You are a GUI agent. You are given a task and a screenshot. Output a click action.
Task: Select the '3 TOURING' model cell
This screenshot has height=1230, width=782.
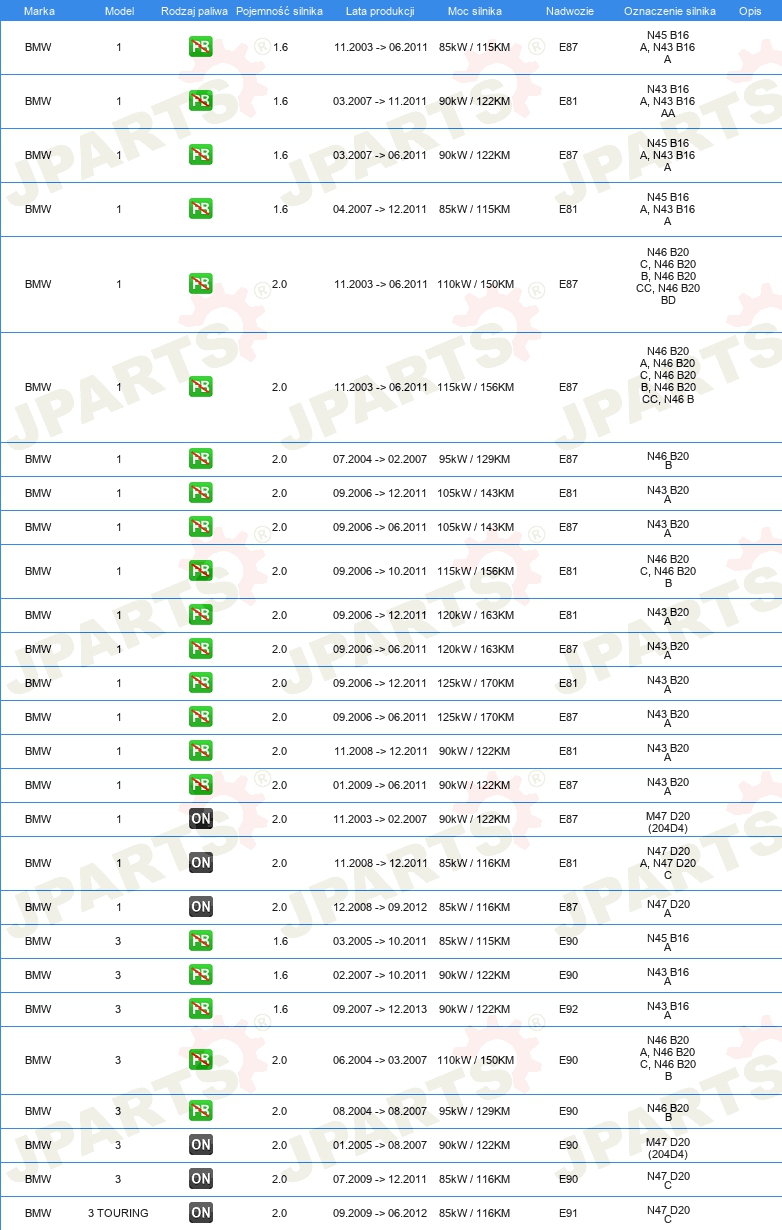(118, 1213)
